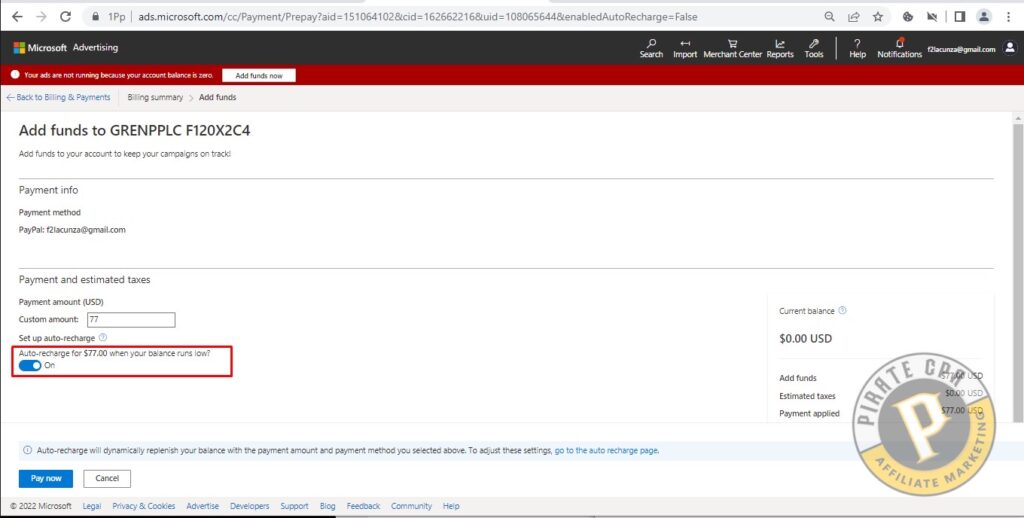Image resolution: width=1024 pixels, height=518 pixels.
Task: Click the info icon beside Current balance
Action: [842, 310]
